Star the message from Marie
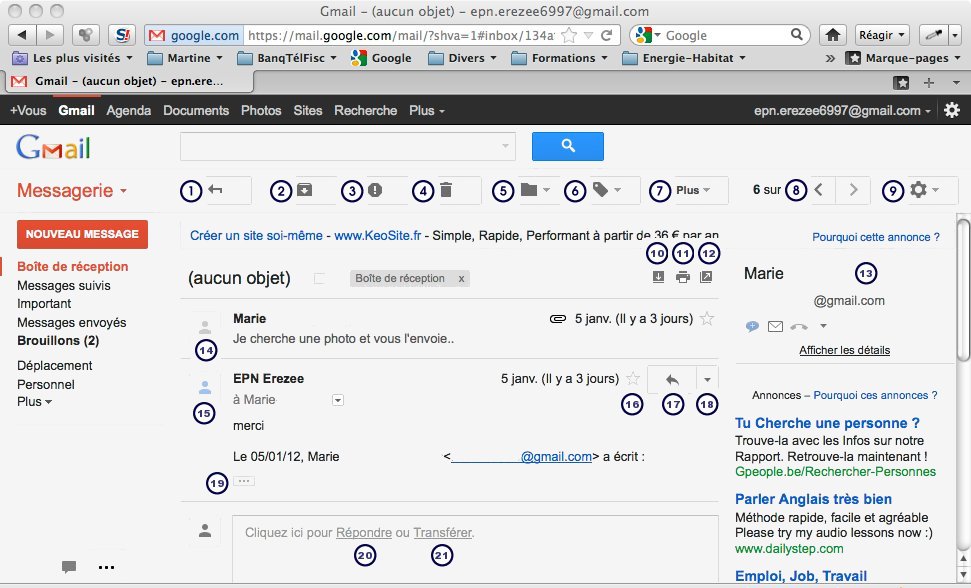This screenshot has height=588, width=971. 707,319
